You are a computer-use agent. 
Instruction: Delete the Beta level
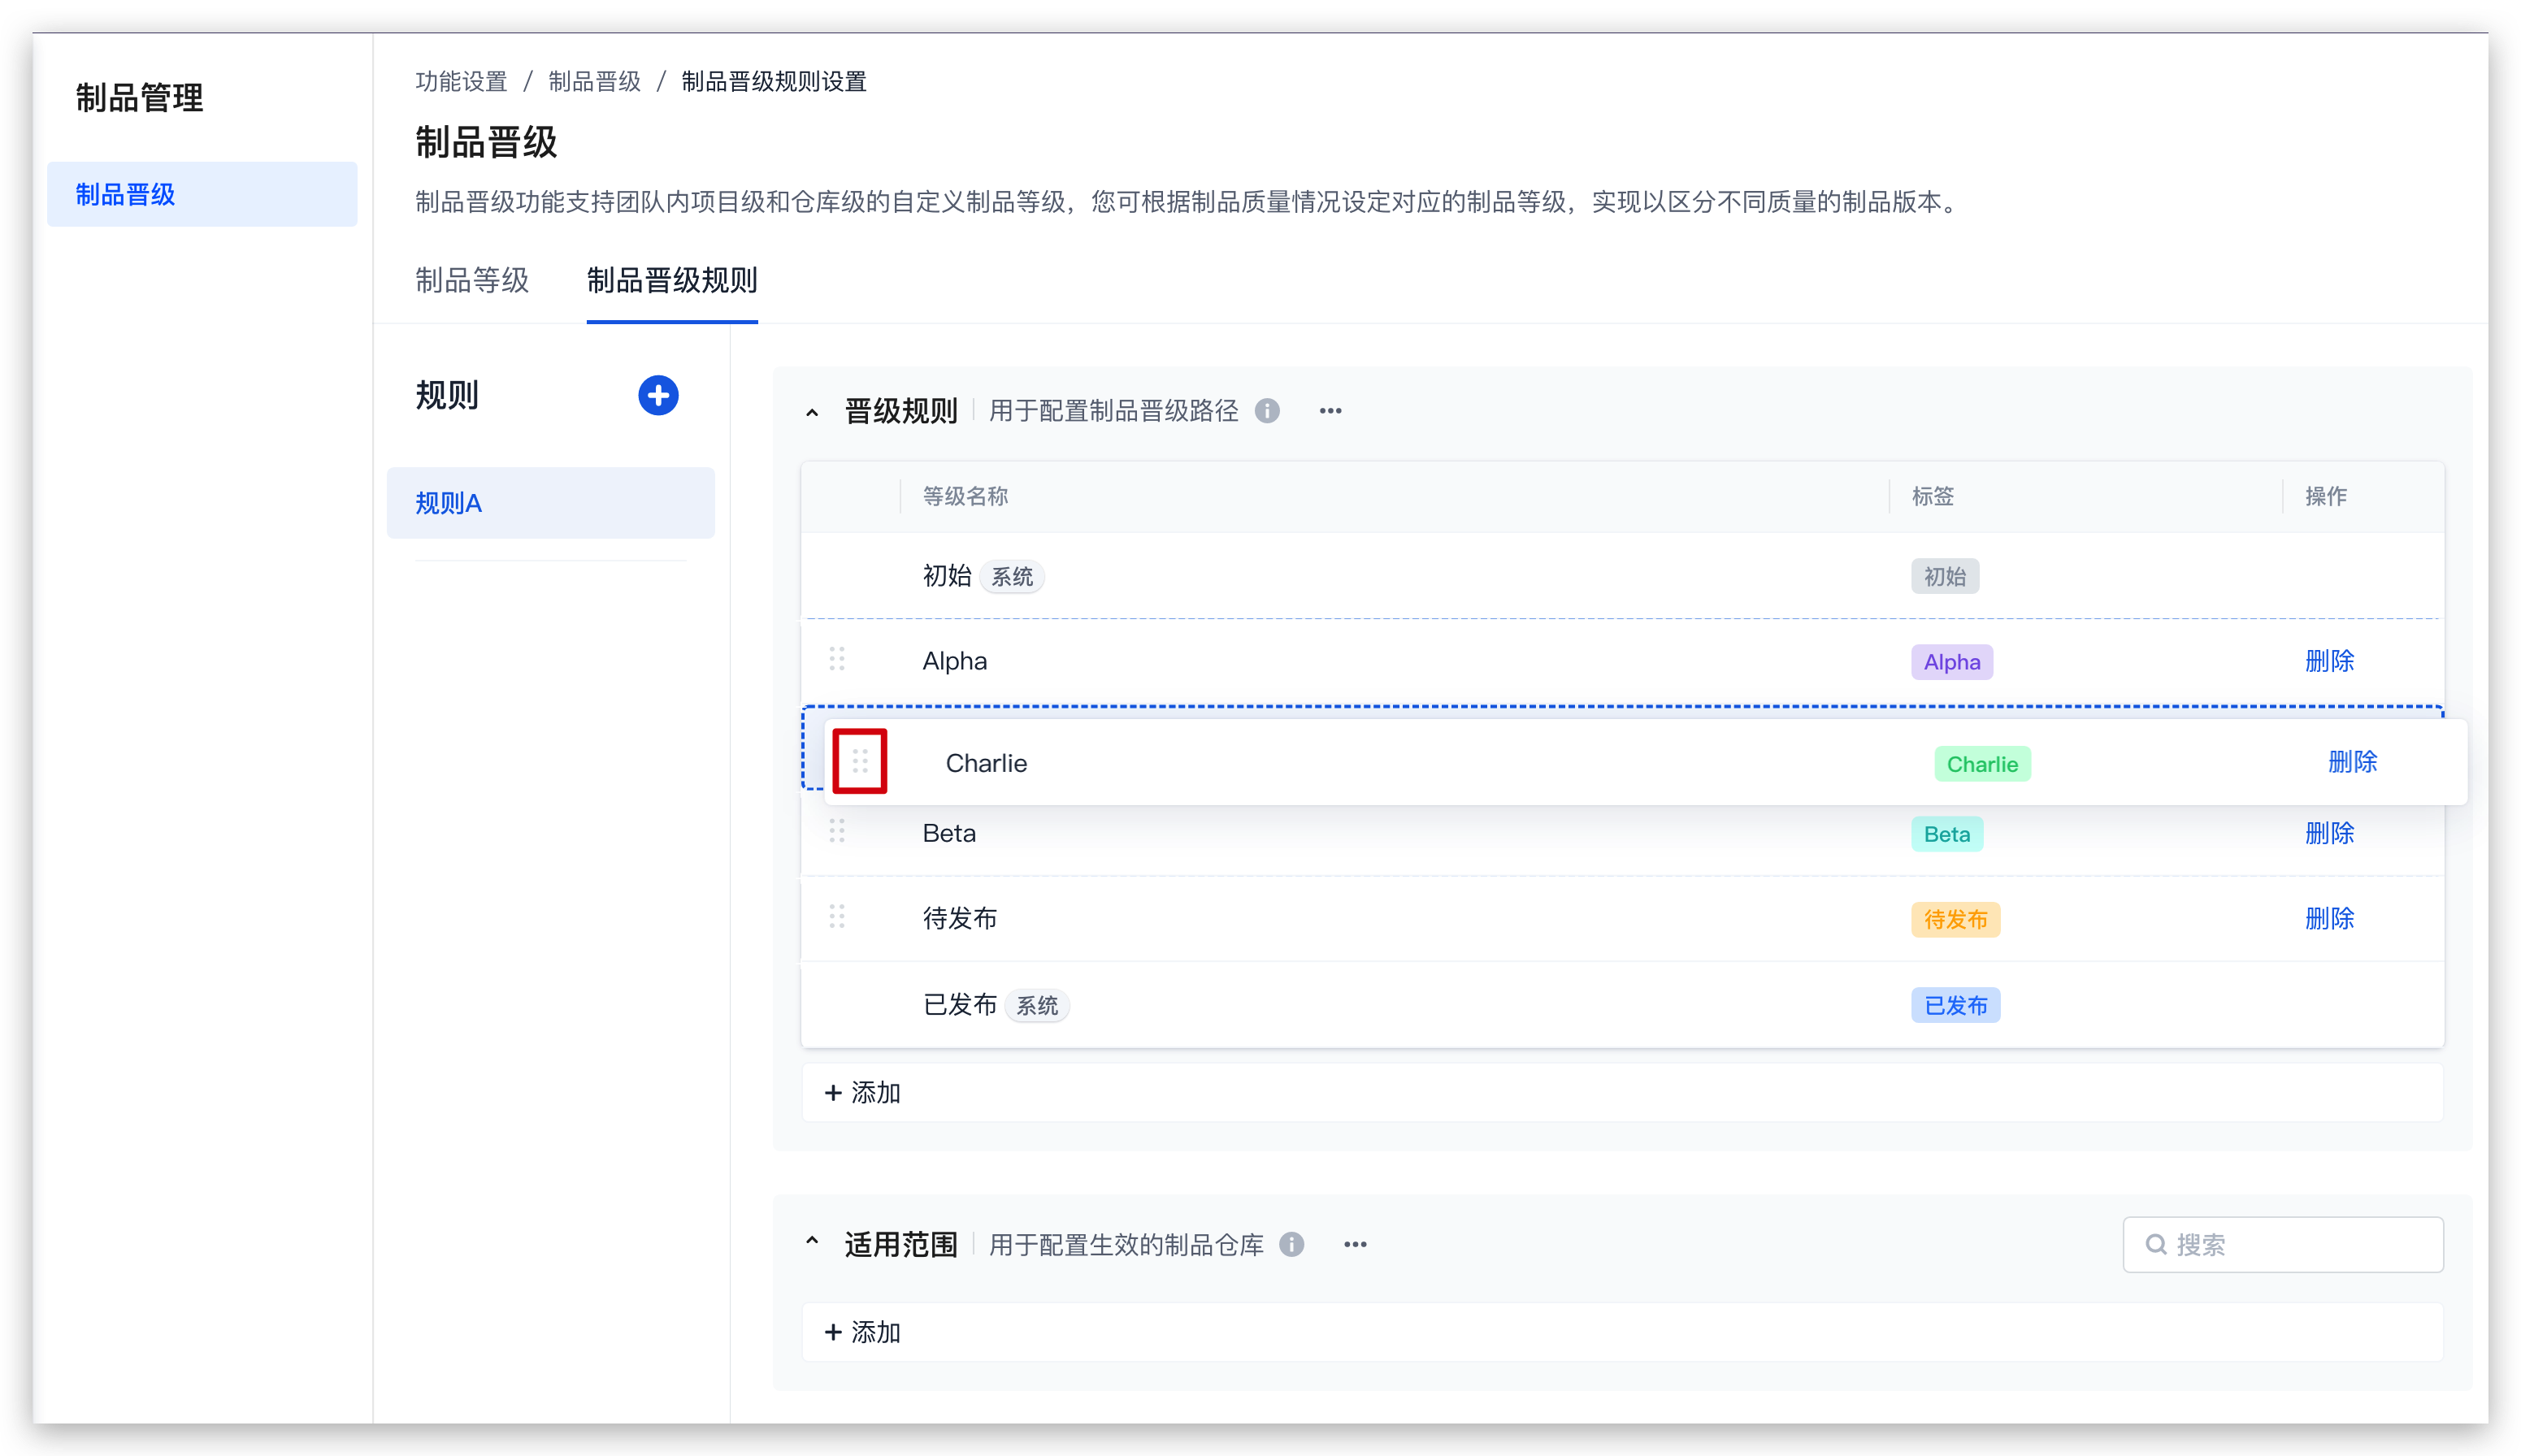2329,833
